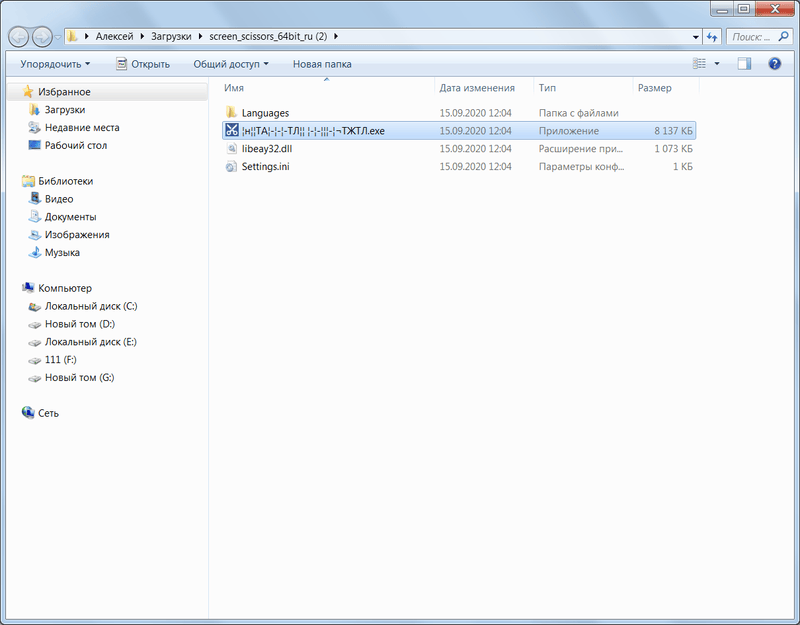Open the Видео library
This screenshot has width=800, height=625.
[x=59, y=199]
